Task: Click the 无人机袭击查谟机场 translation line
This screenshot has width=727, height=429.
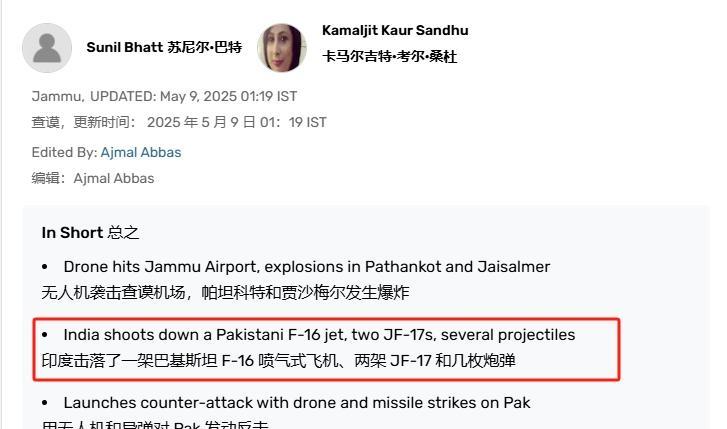Action: point(225,293)
